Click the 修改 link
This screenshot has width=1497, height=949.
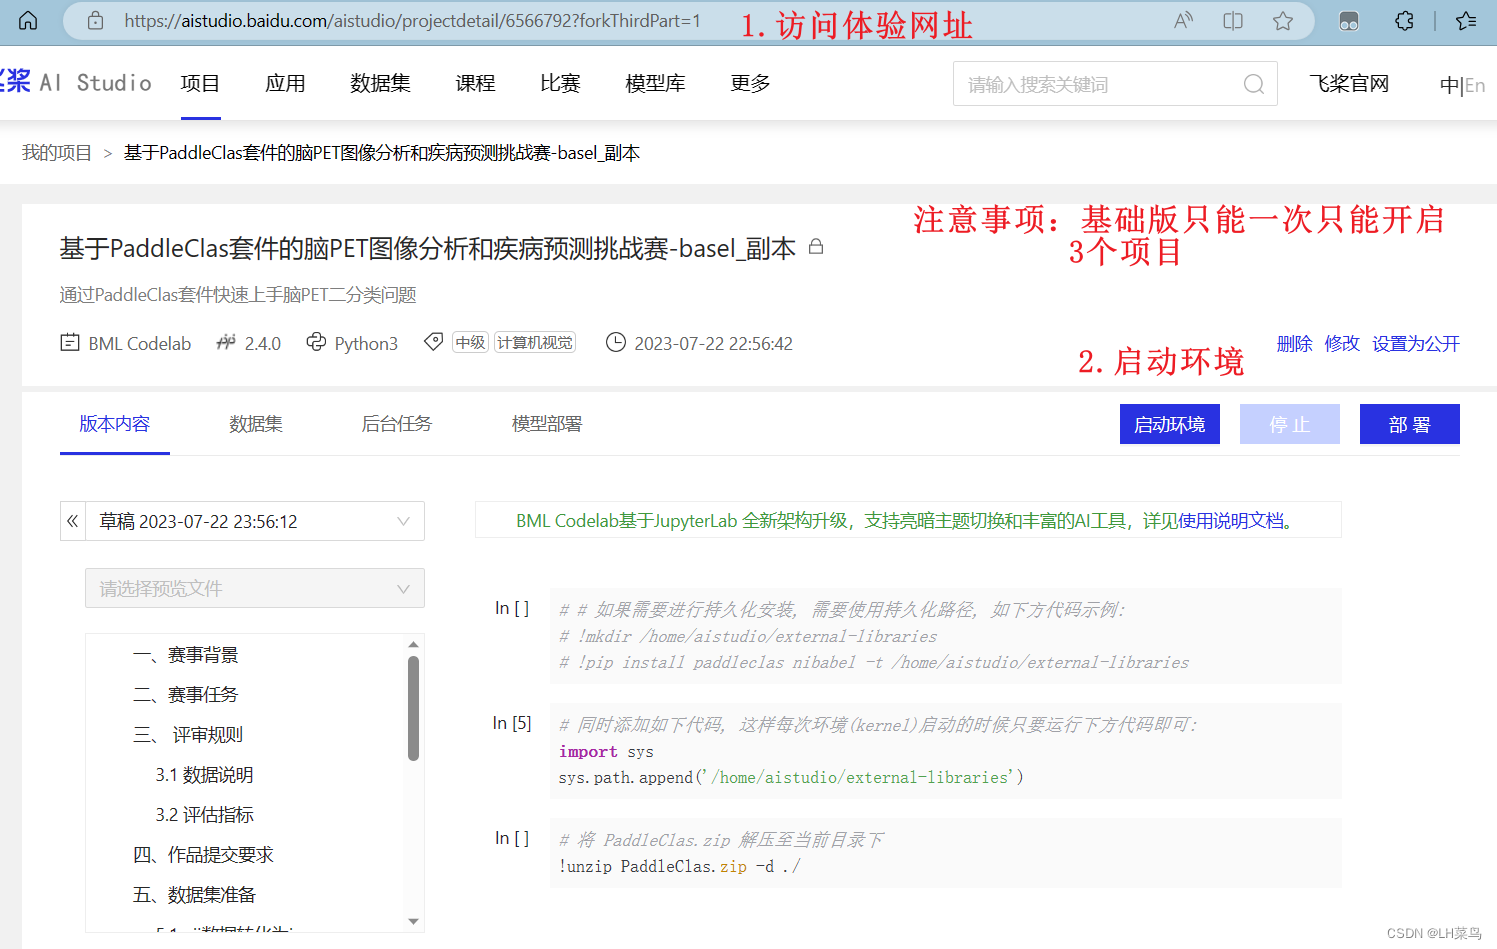click(1342, 344)
